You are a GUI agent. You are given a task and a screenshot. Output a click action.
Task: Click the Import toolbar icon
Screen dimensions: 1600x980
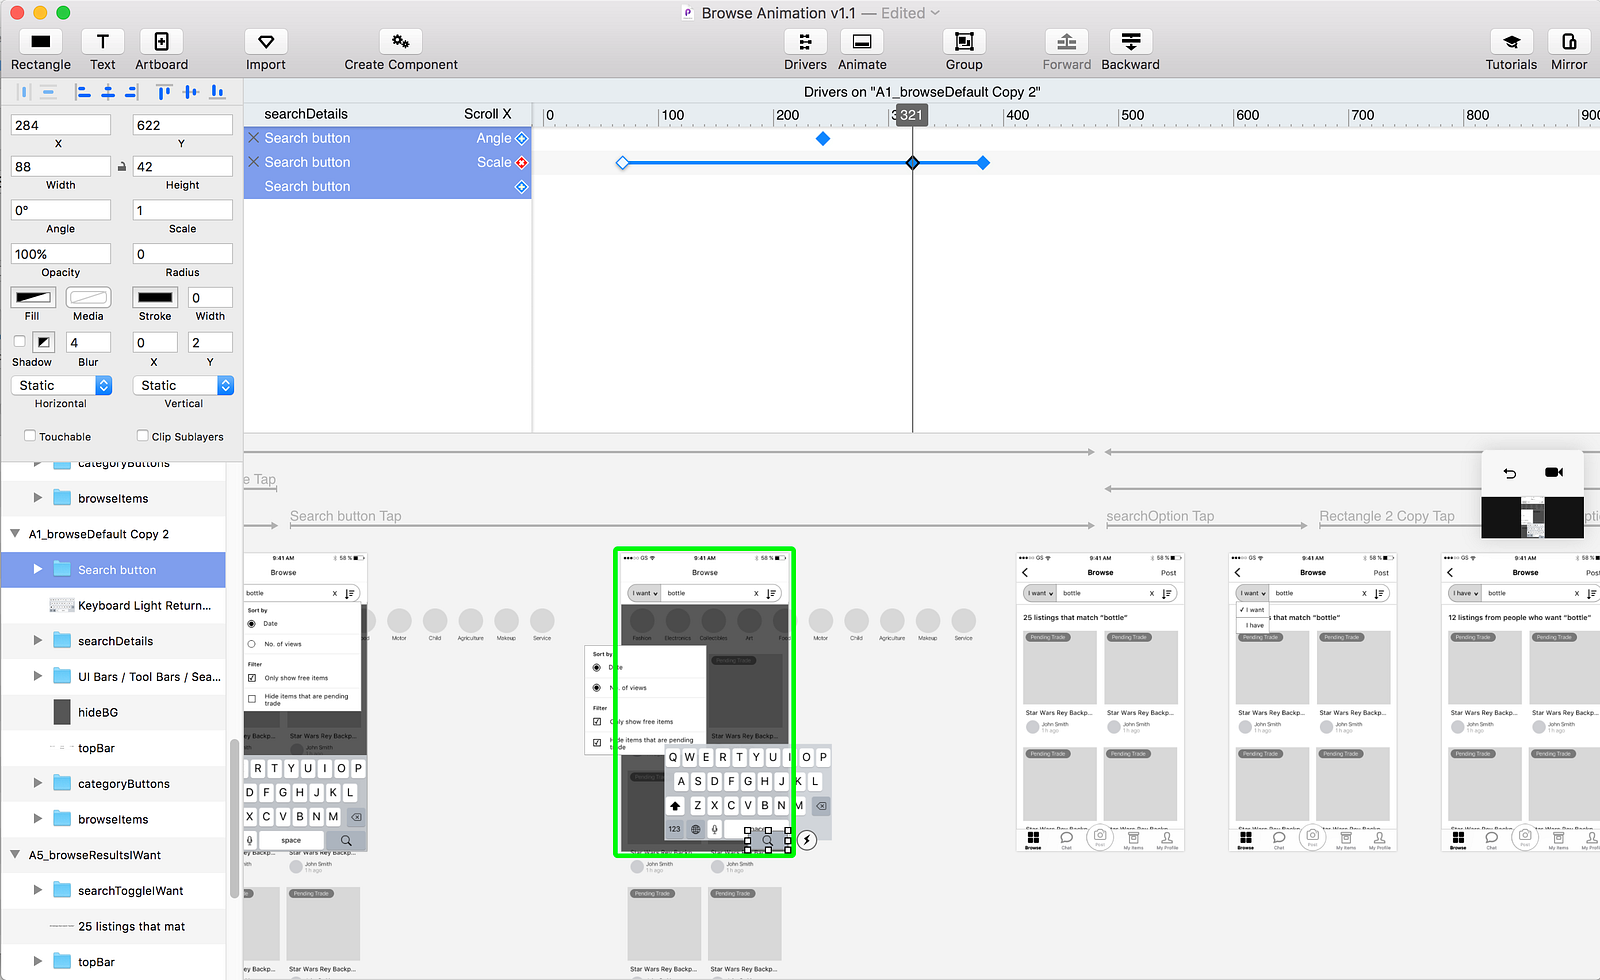coord(266,42)
